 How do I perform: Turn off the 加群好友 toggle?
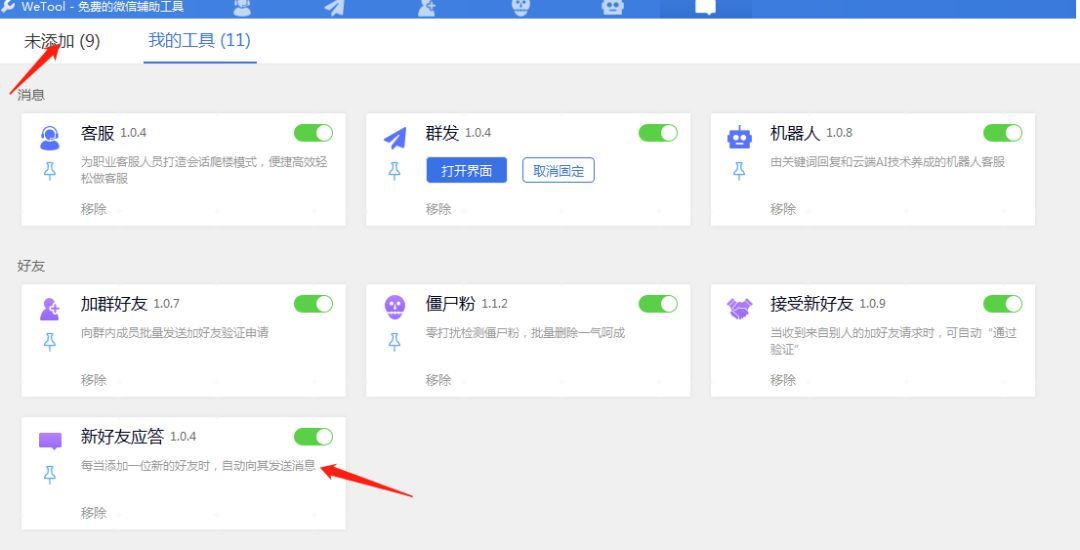[x=313, y=304]
